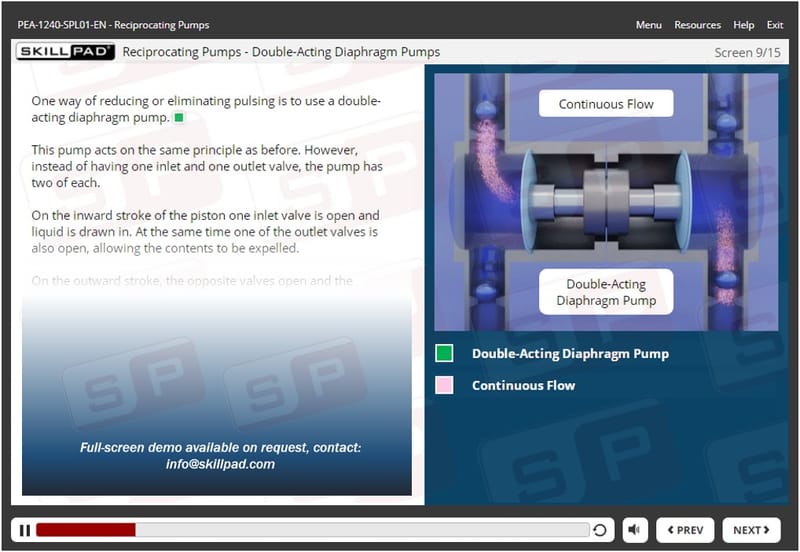Click the info@skillpad.com contact address
Viewport: 800px width, 552px height.
[220, 464]
